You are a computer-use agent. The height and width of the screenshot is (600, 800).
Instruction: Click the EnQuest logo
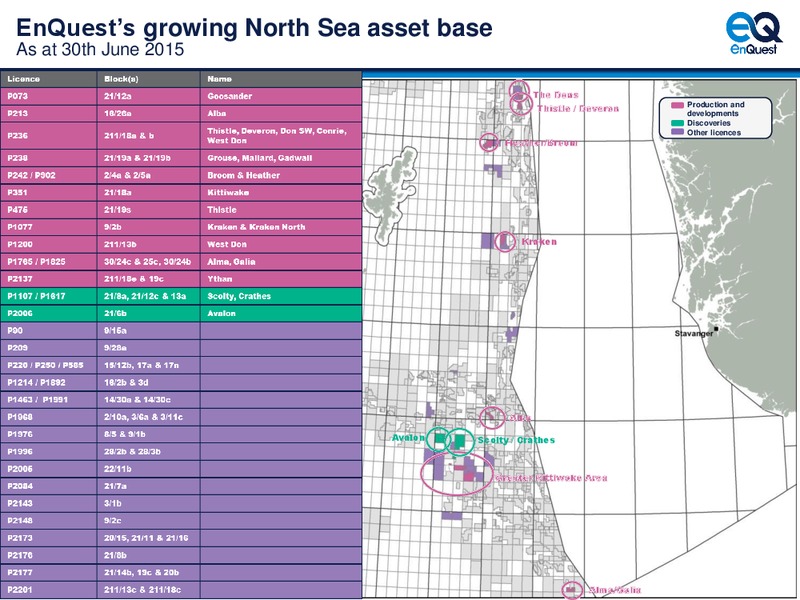coord(754,34)
